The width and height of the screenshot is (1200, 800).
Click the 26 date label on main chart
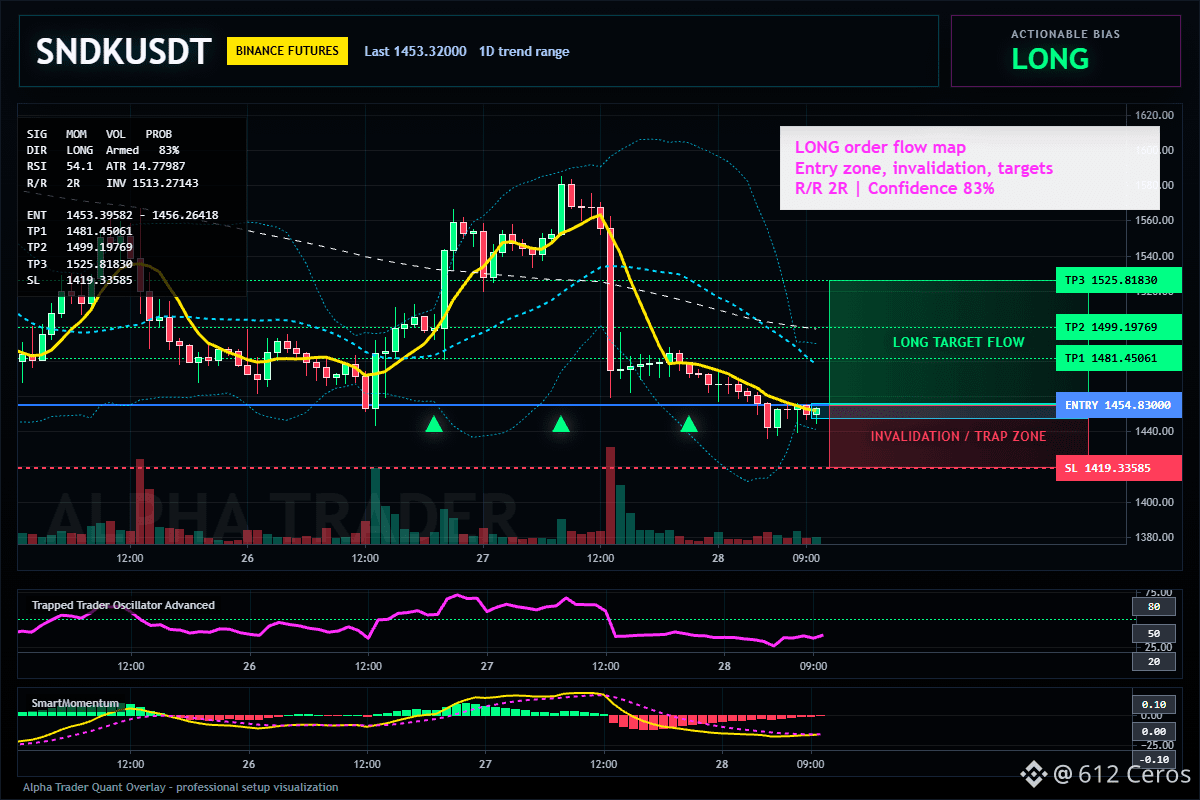[246, 558]
